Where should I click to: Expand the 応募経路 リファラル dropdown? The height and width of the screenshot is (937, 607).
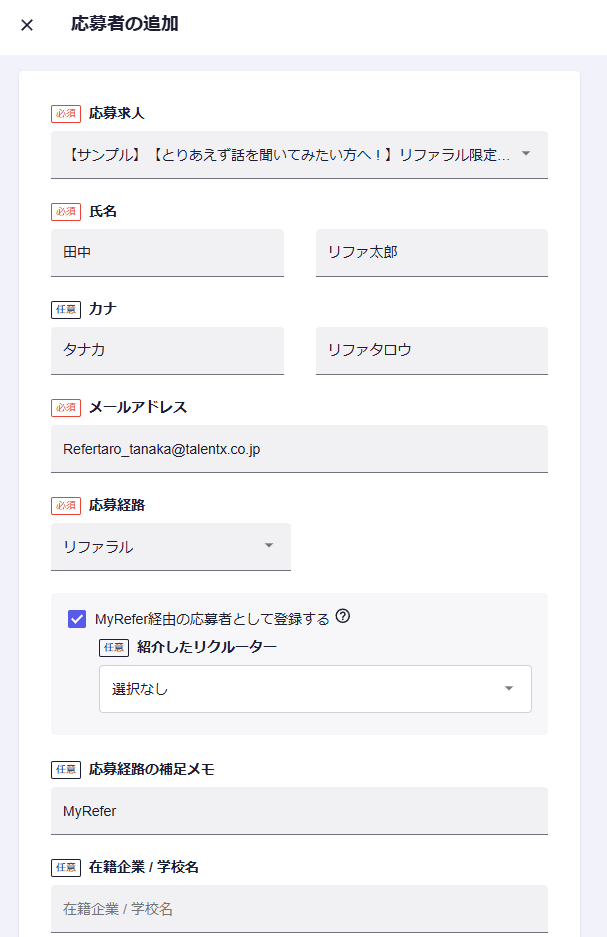click(x=268, y=546)
